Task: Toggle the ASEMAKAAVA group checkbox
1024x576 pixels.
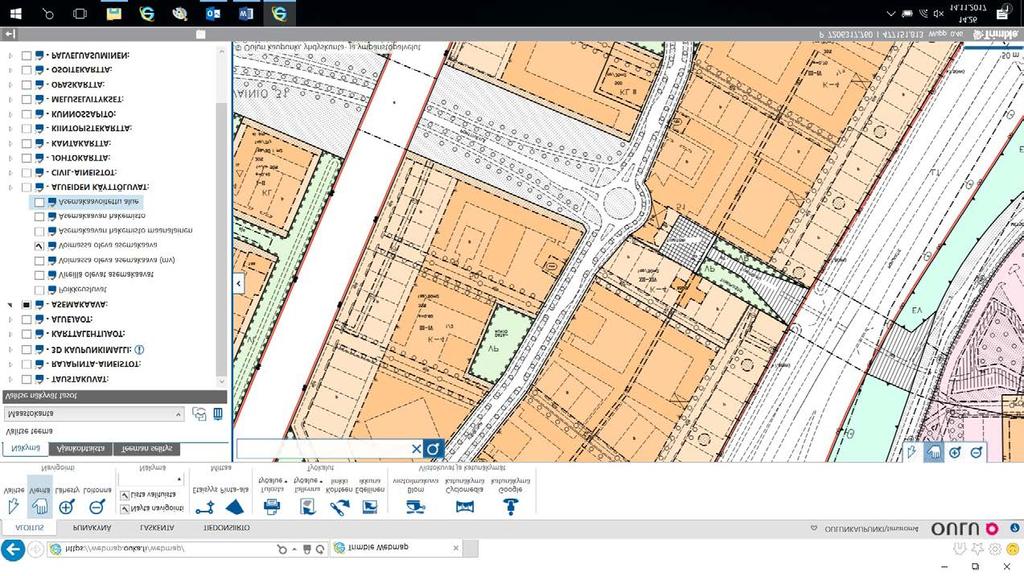Action: point(26,304)
